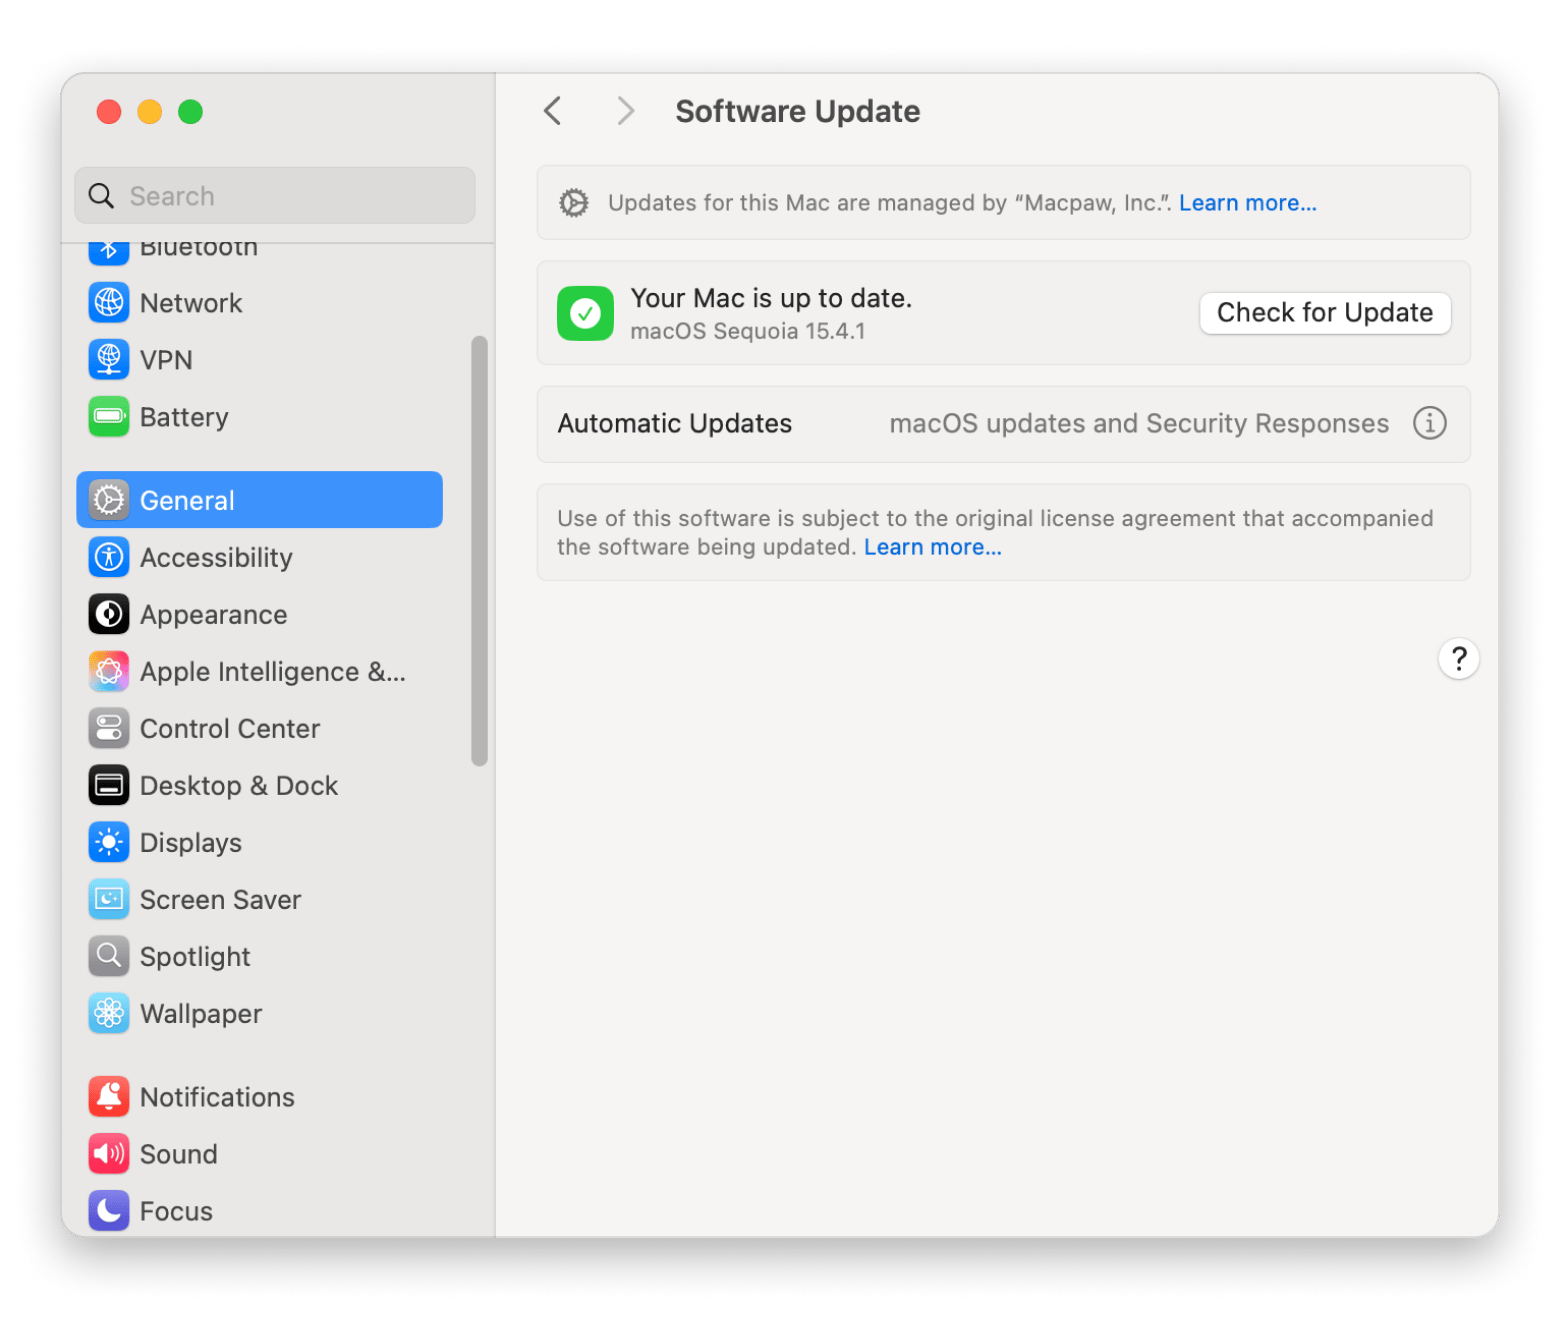
Task: Open Control Center settings
Action: pyautogui.click(x=229, y=728)
